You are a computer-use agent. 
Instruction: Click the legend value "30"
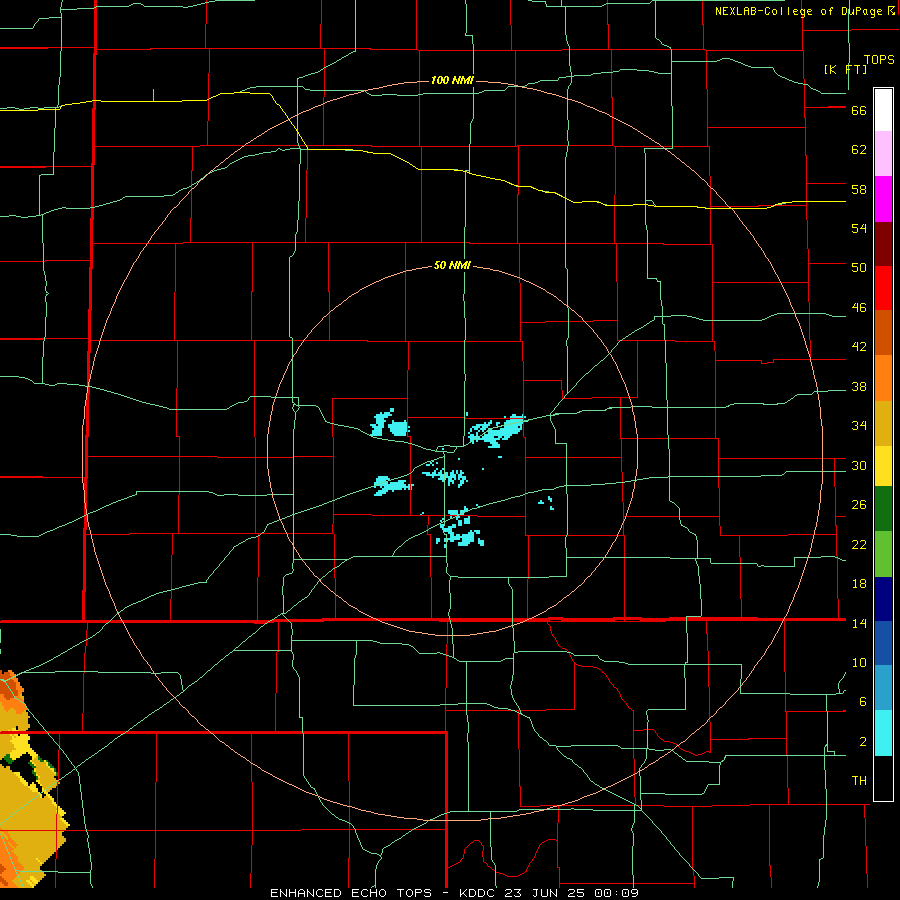coord(859,465)
